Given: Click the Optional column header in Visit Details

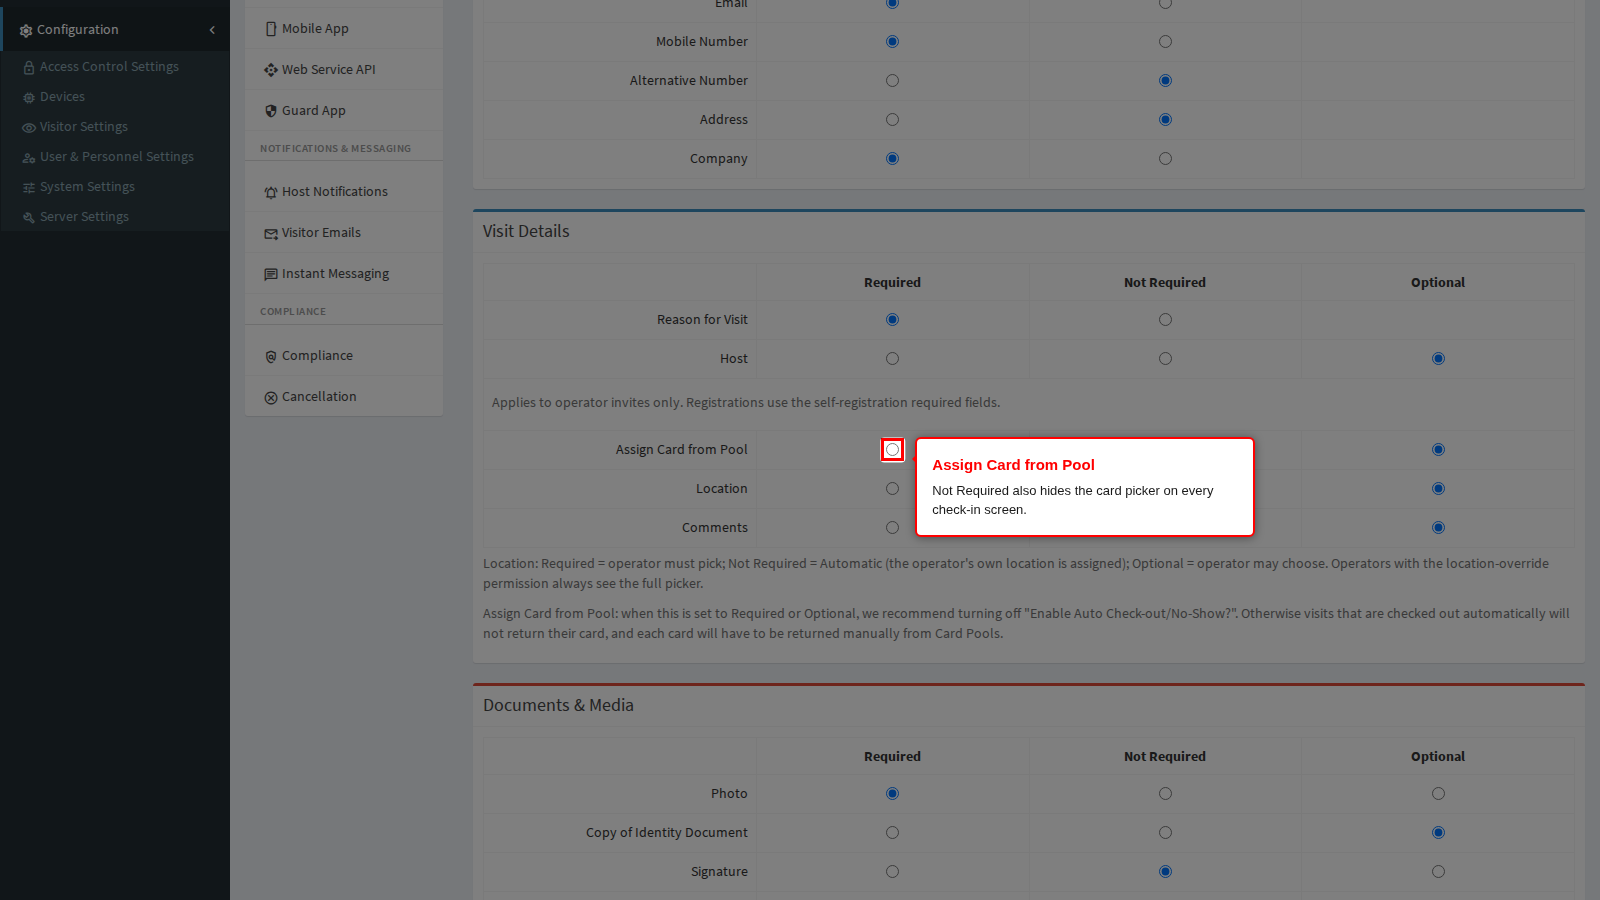Looking at the screenshot, I should point(1438,283).
